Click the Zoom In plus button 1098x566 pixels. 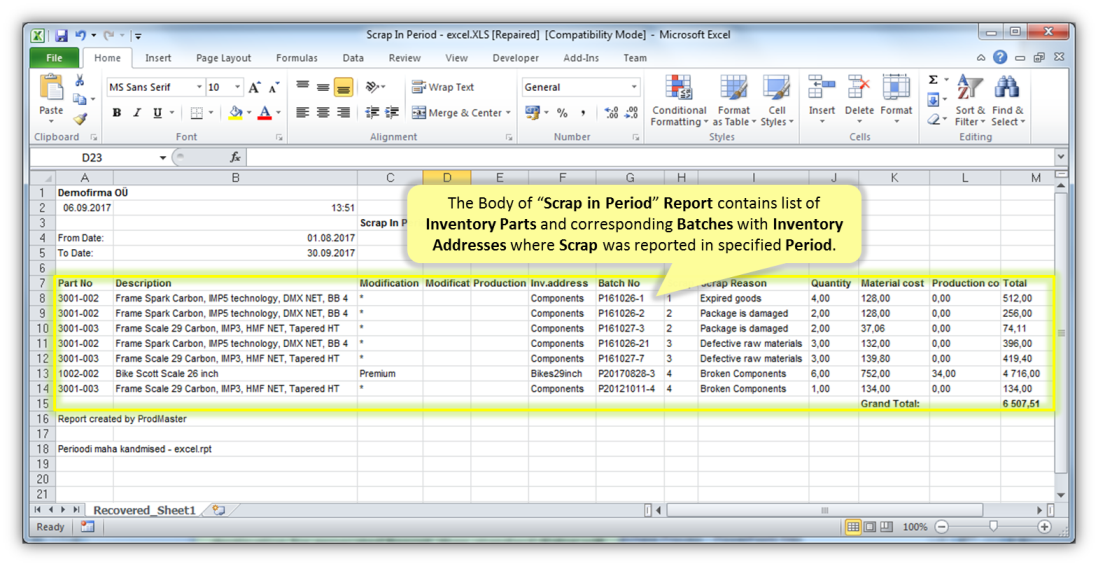coord(1044,527)
